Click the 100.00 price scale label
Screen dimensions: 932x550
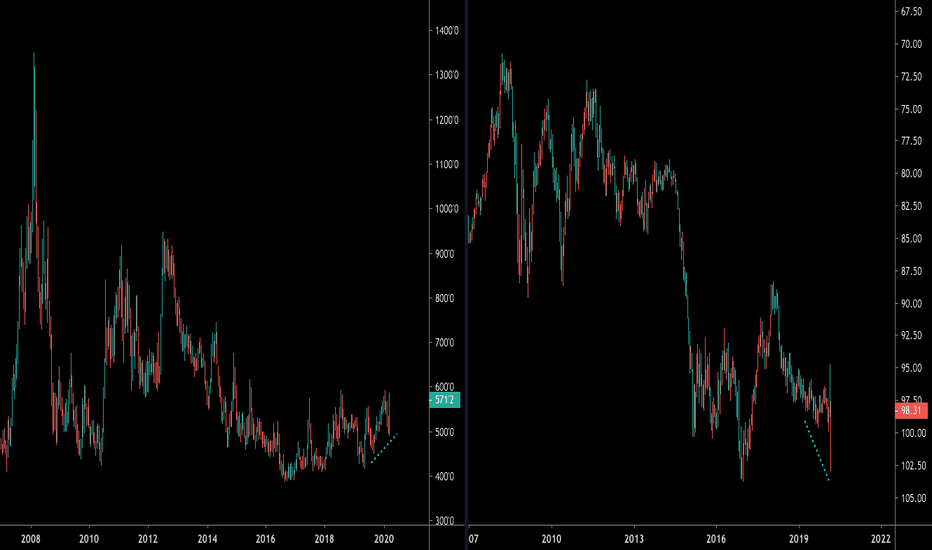(912, 433)
